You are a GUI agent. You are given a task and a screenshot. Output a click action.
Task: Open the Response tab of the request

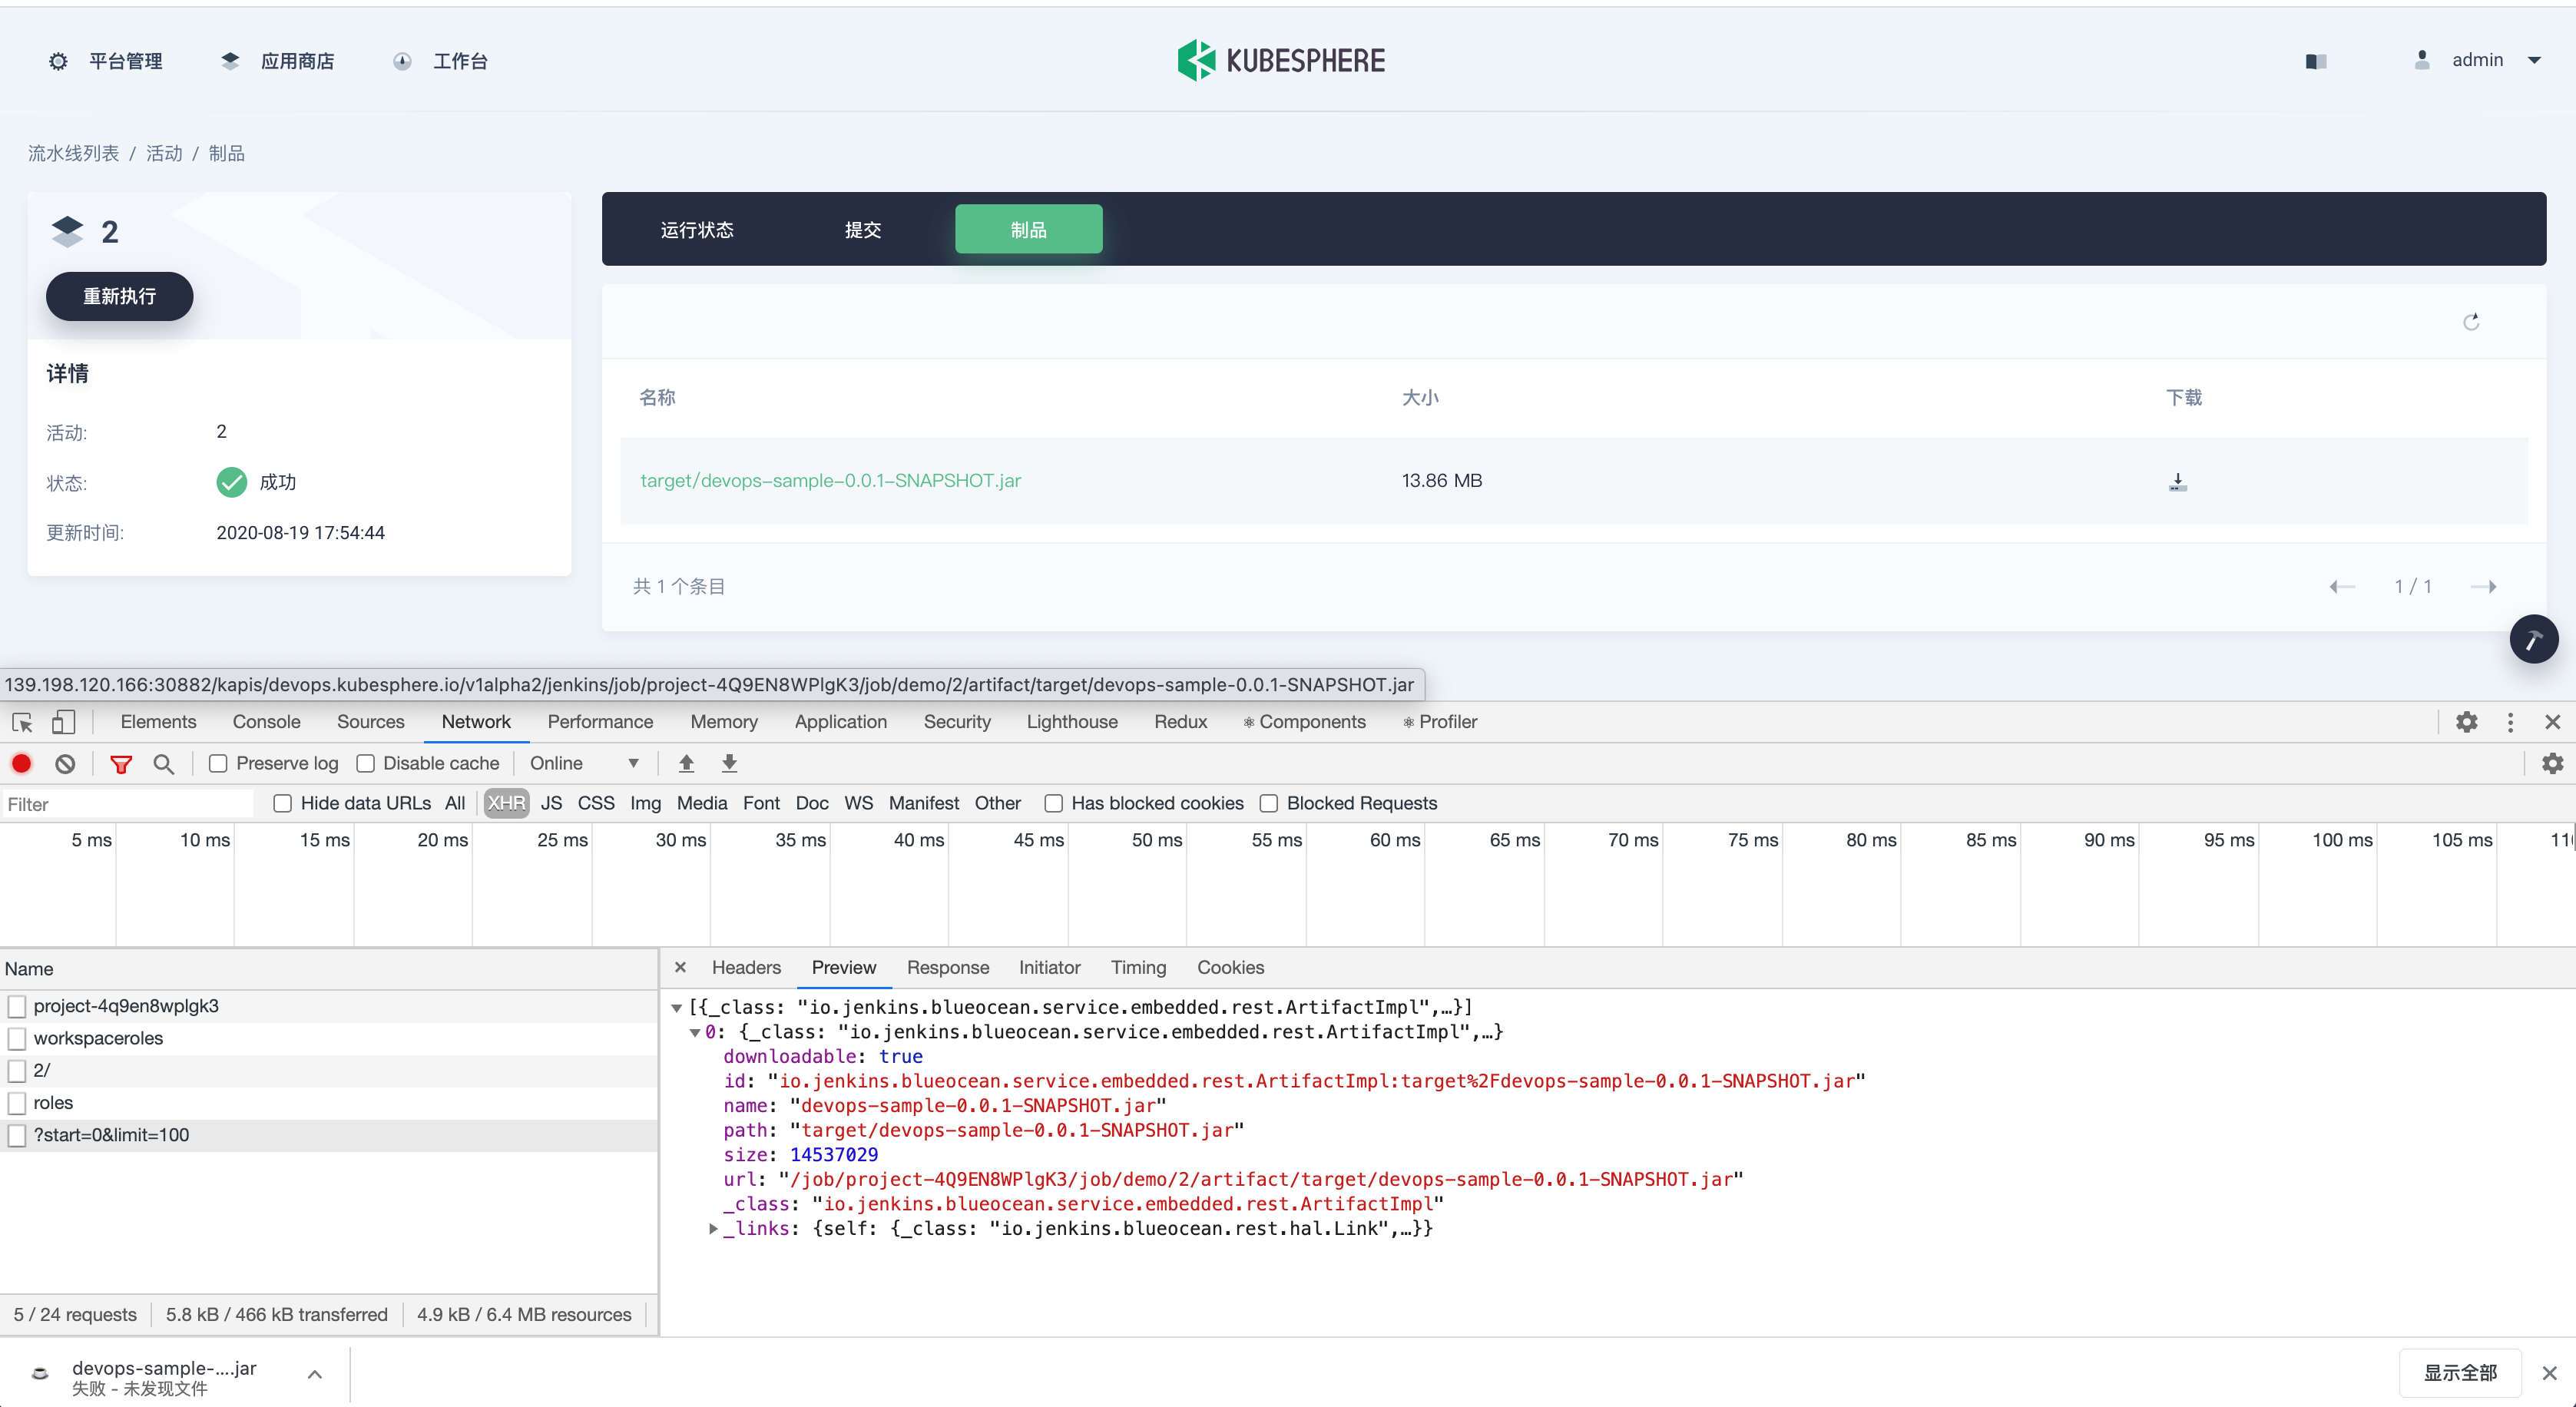point(948,968)
